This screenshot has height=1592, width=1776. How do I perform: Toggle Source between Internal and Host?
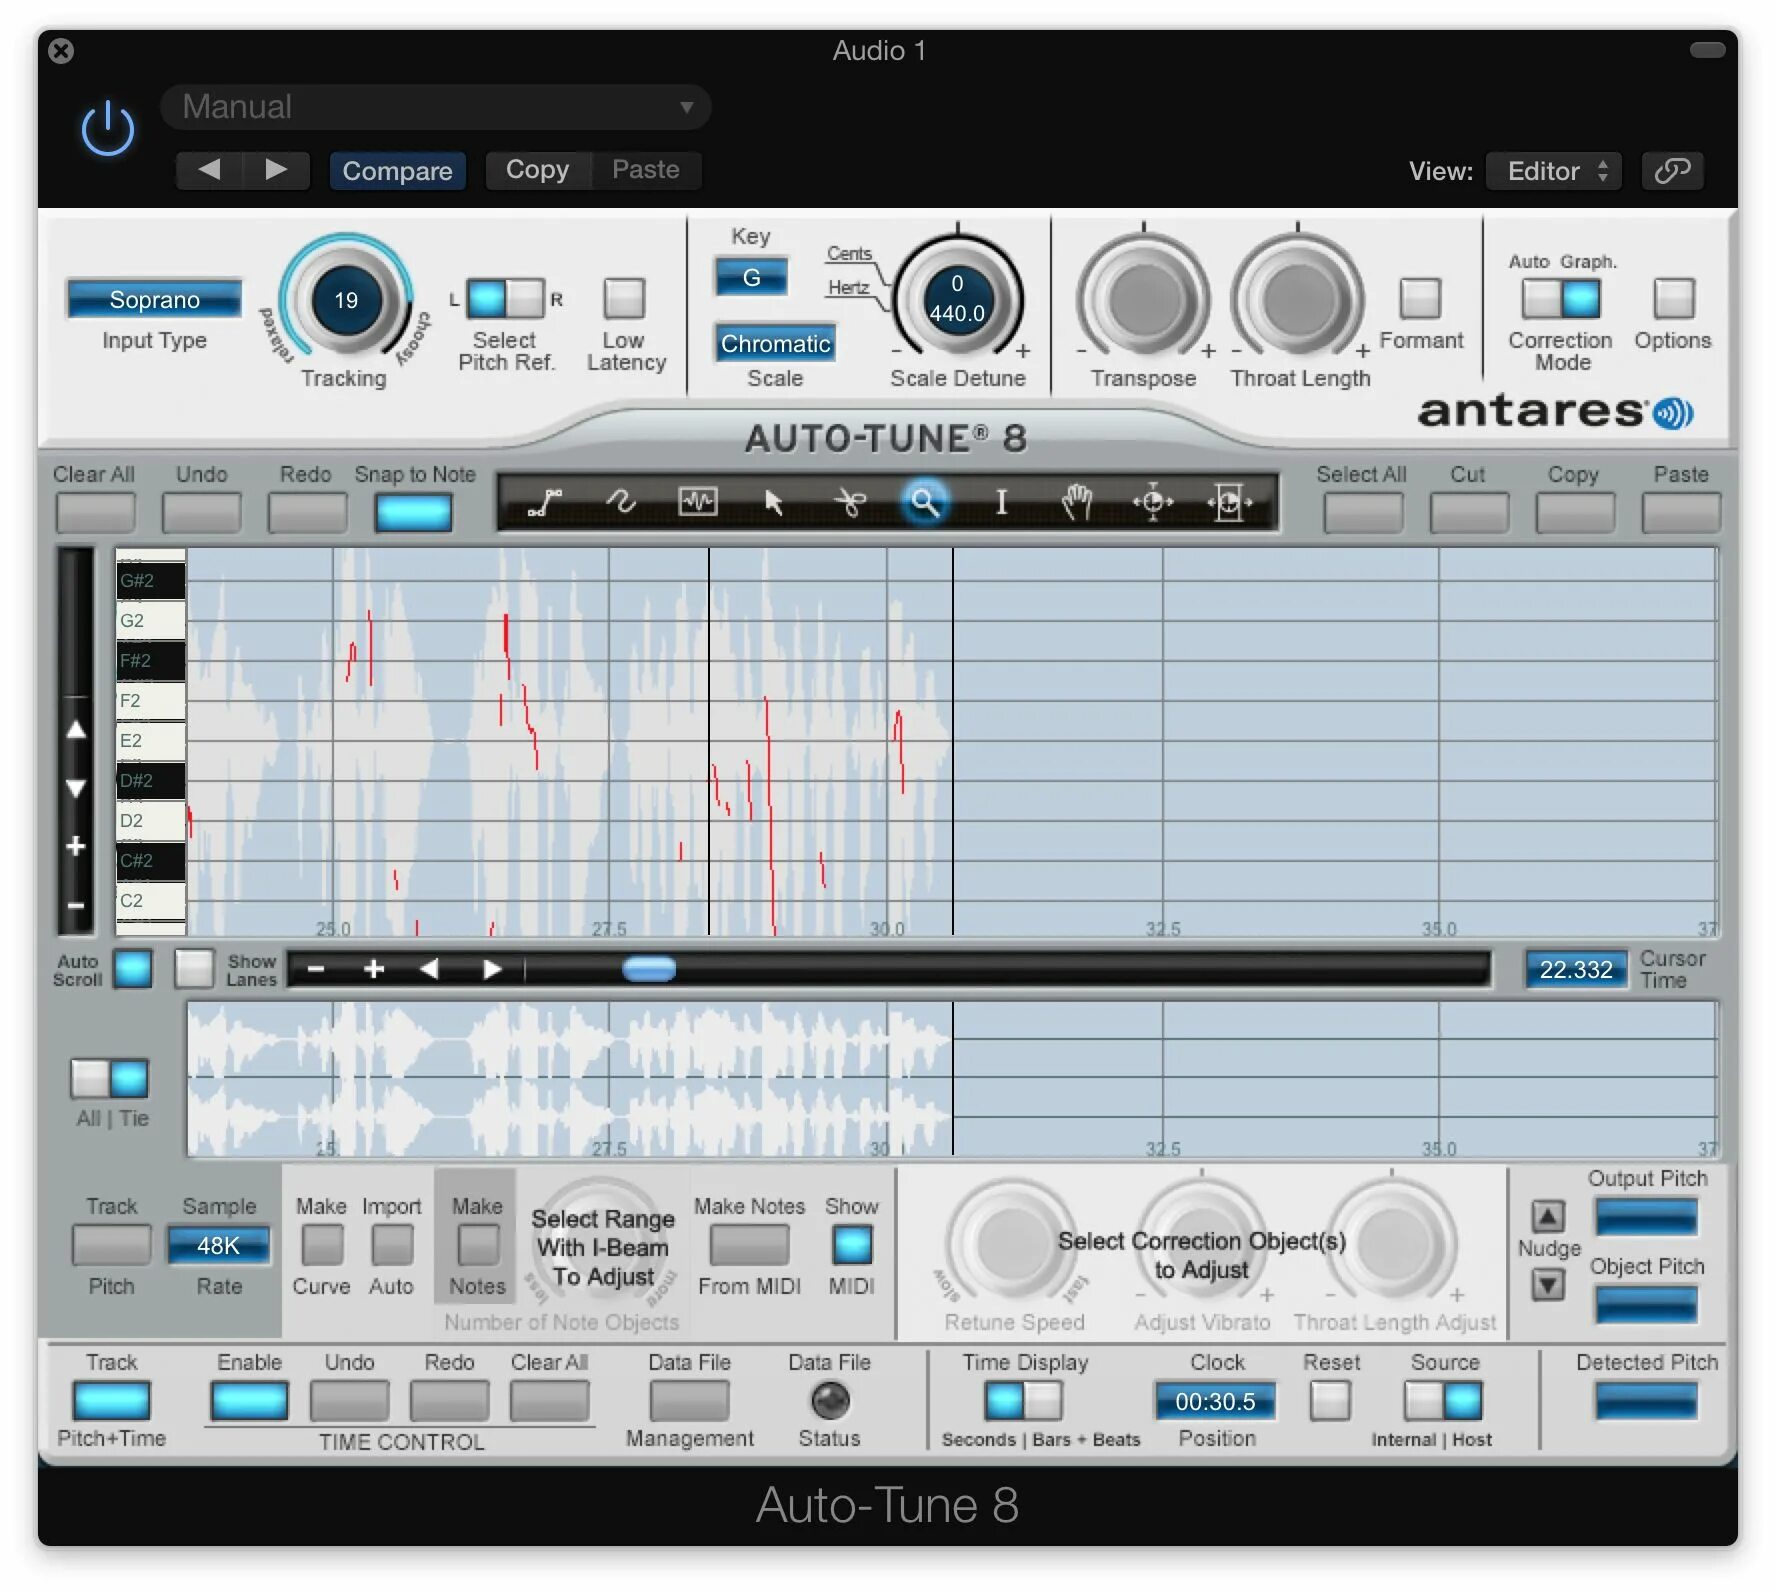pos(1443,1400)
